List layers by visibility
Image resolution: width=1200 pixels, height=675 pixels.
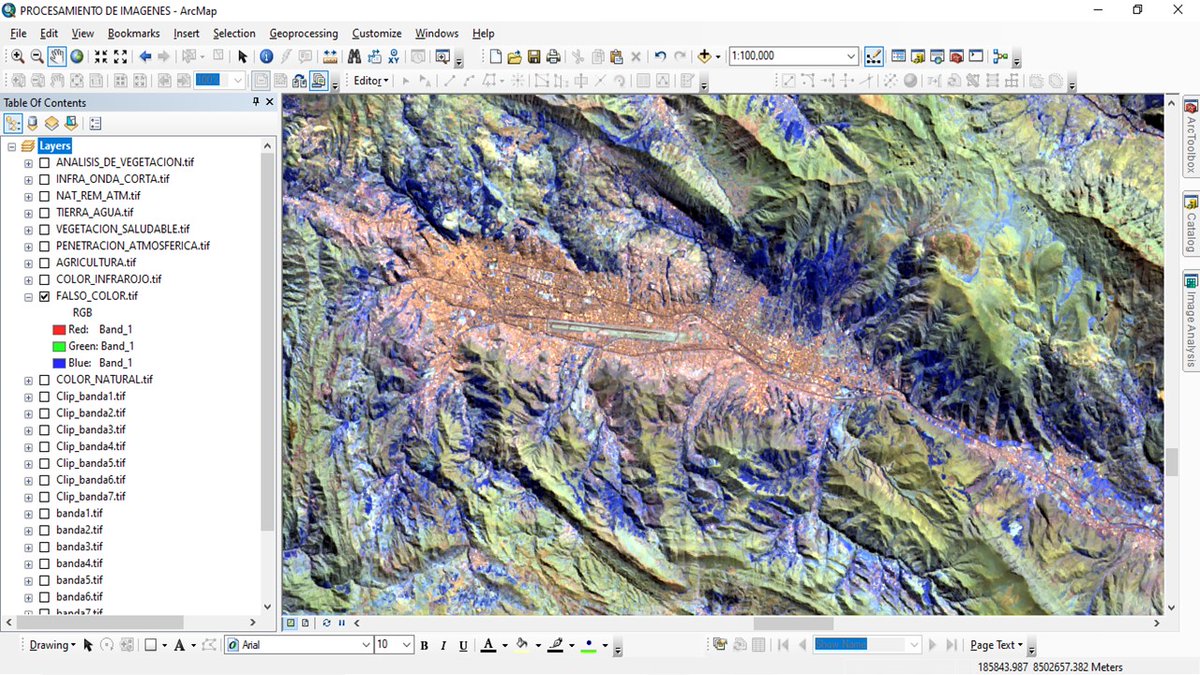click(x=52, y=124)
